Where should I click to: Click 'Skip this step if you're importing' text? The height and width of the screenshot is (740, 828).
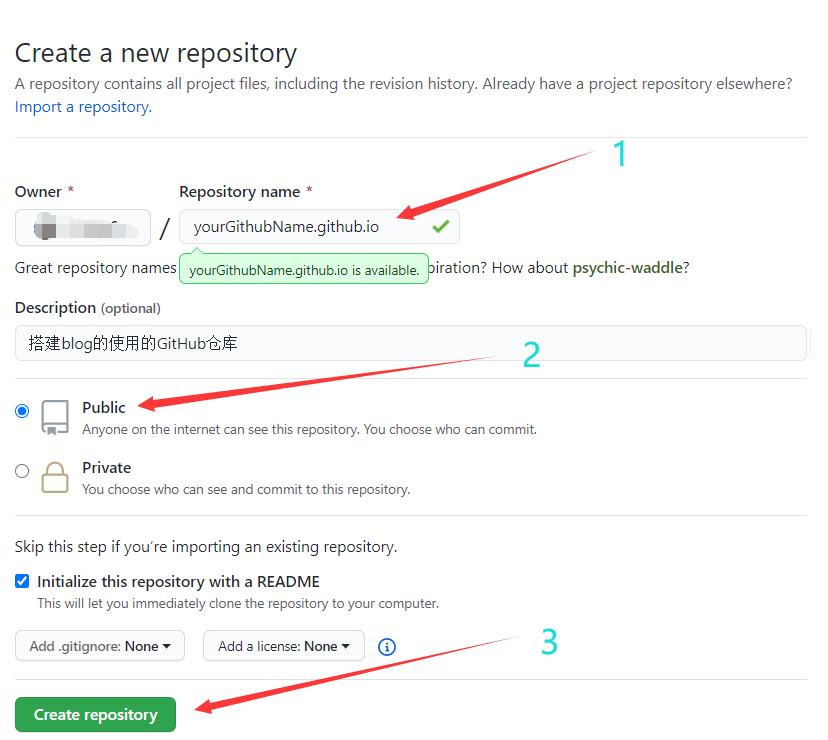click(x=206, y=547)
